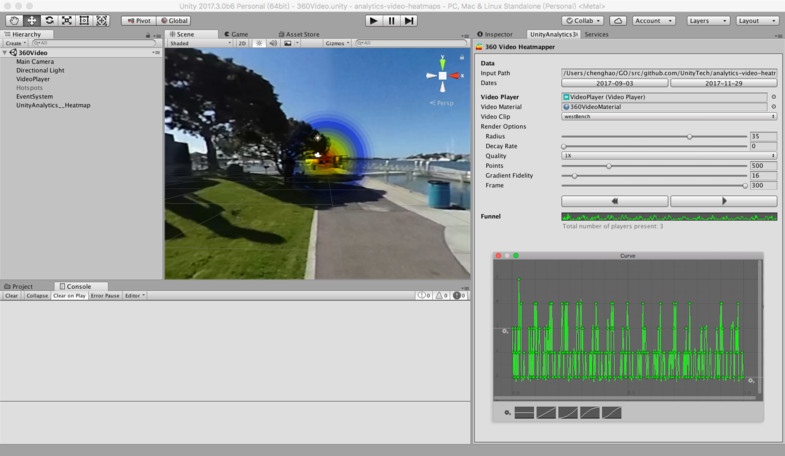The height and width of the screenshot is (456, 785).
Task: Select Main Camera in Hierarchy
Action: click(35, 62)
